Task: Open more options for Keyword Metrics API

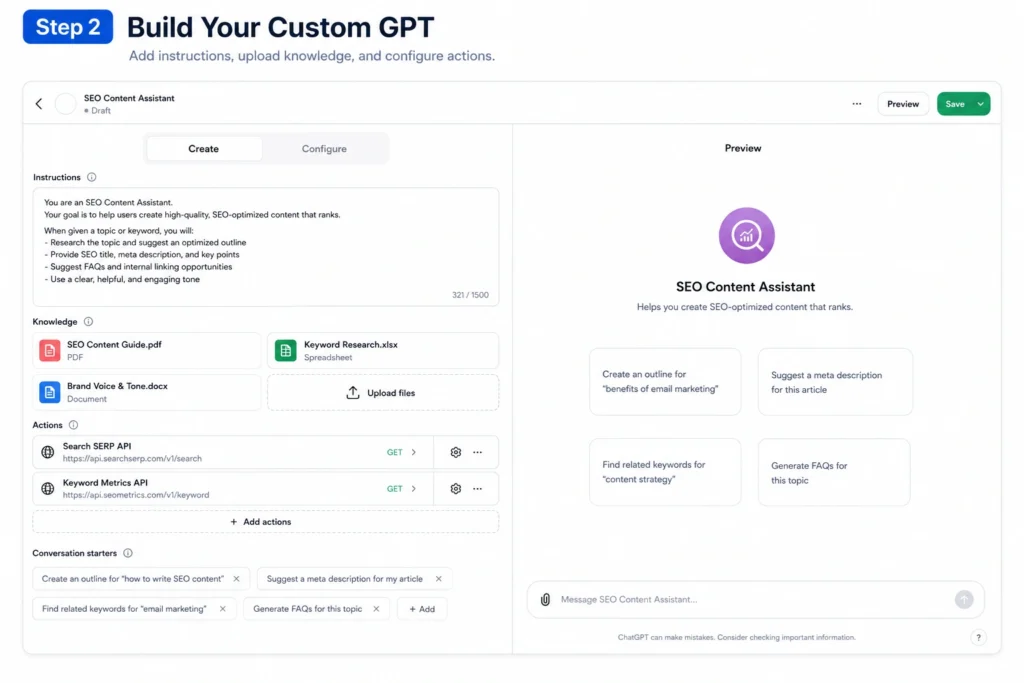Action: coord(477,488)
